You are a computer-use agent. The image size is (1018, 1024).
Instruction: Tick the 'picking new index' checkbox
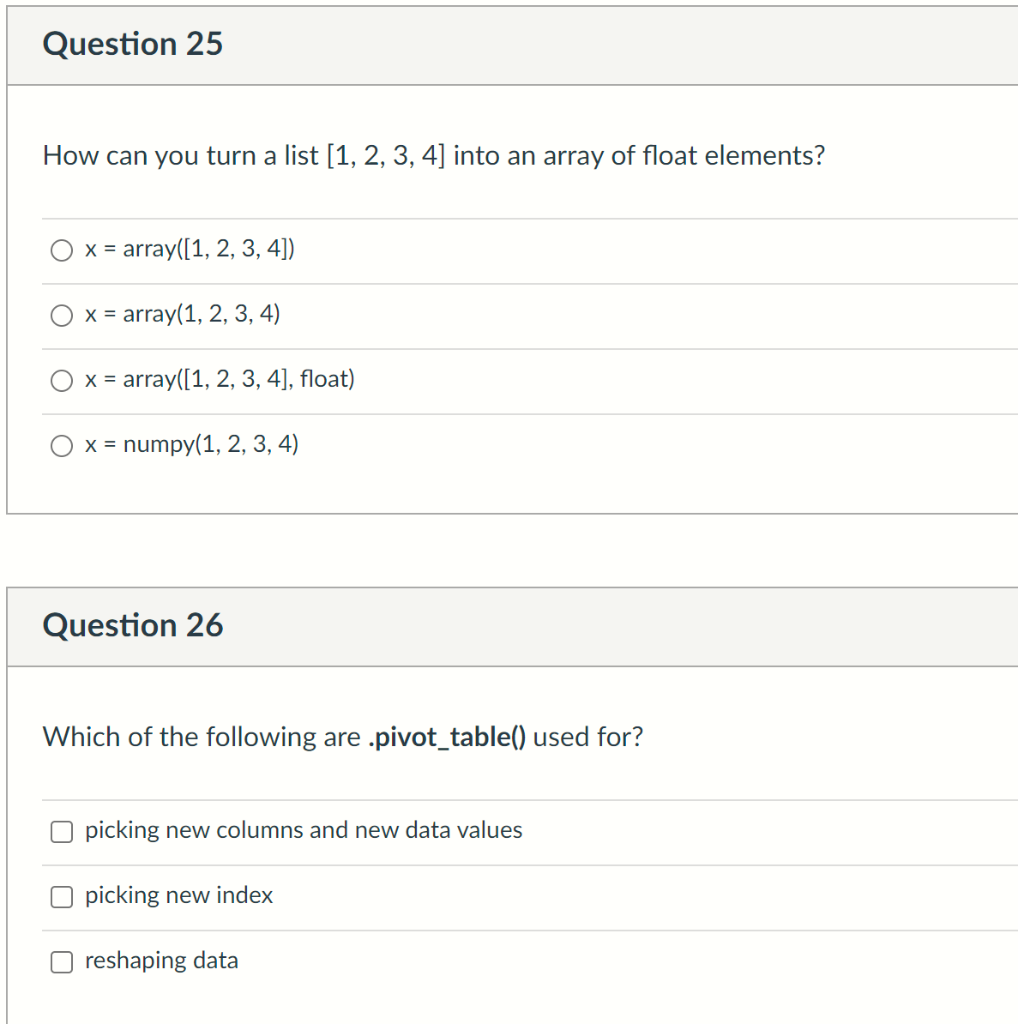61,897
